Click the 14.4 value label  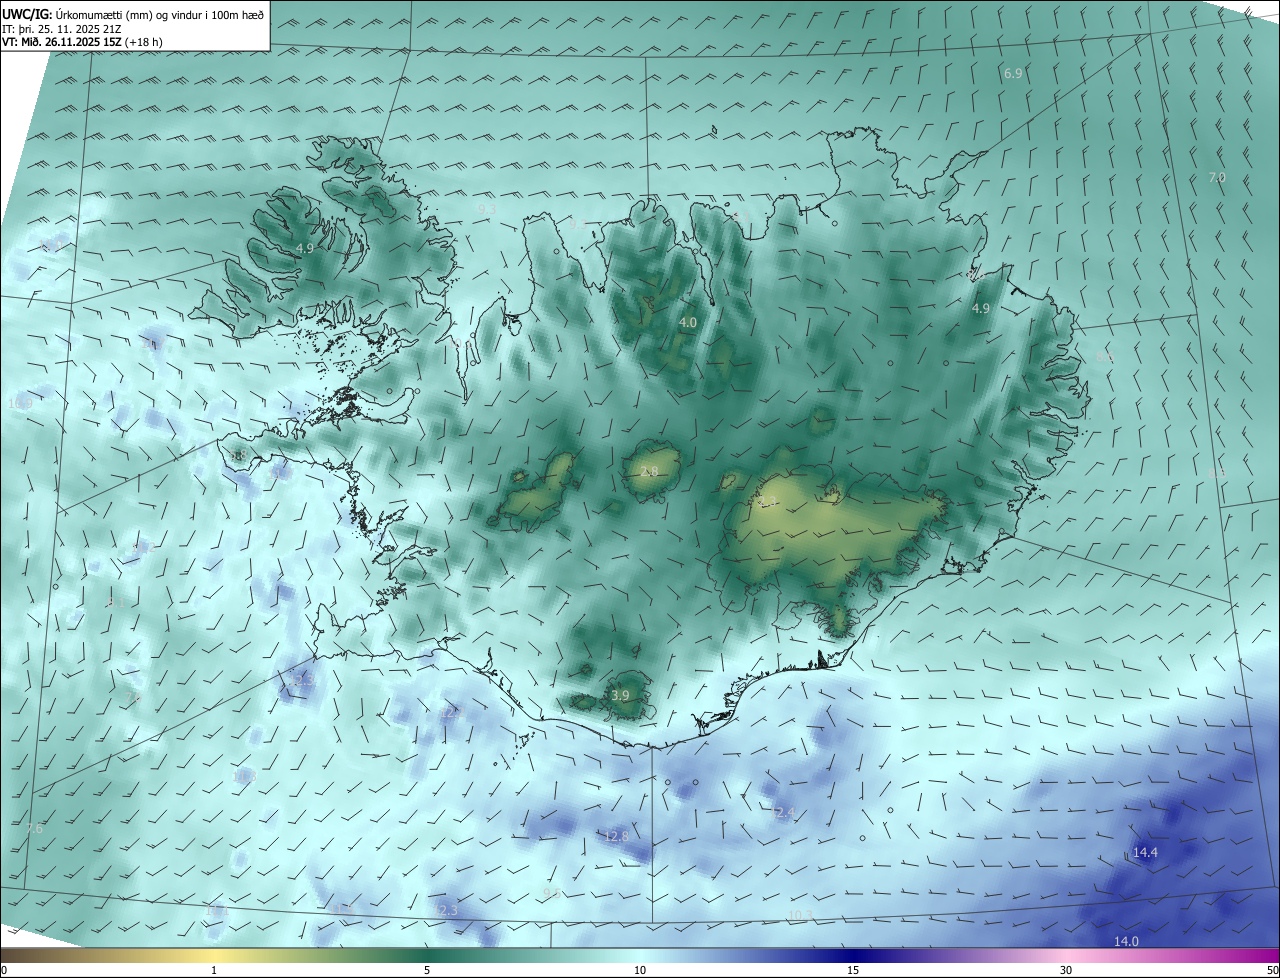(x=1145, y=852)
